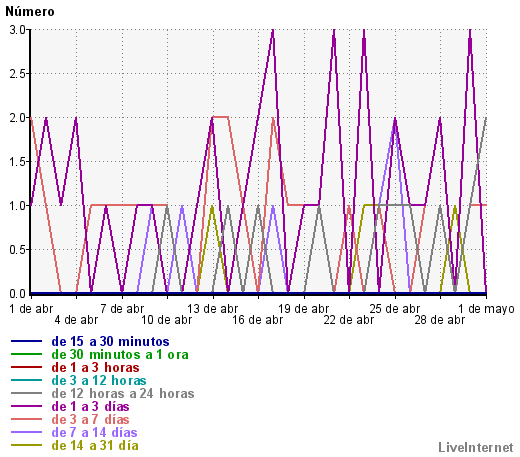This screenshot has width=520, height=457.
Task: Click the 'de 30 minutos a 1 ora' legend label
Action: point(120,355)
